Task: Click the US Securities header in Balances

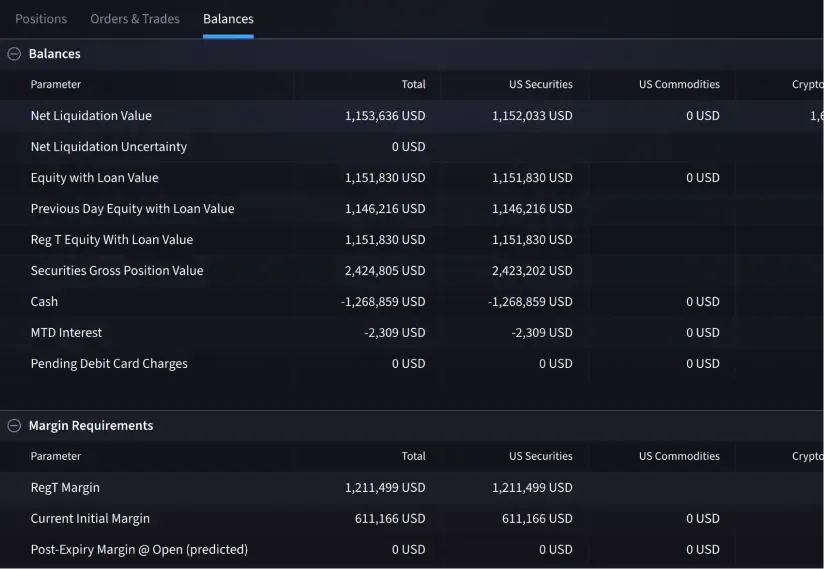Action: click(x=540, y=85)
